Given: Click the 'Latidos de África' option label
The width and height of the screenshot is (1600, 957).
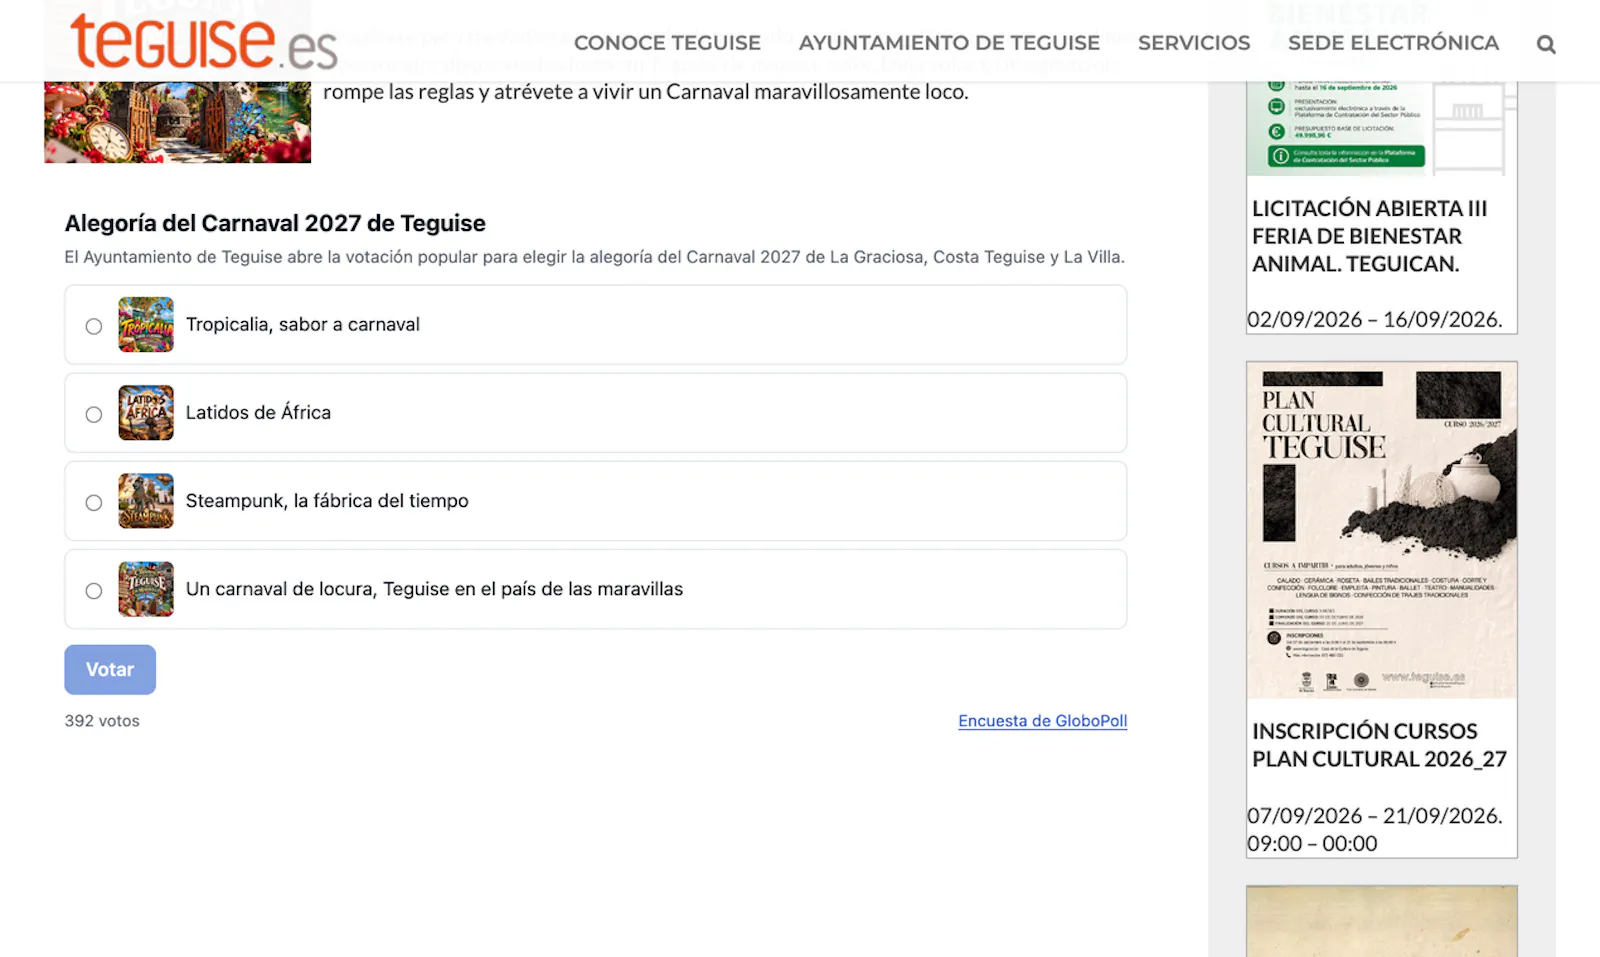Looking at the screenshot, I should 258,412.
